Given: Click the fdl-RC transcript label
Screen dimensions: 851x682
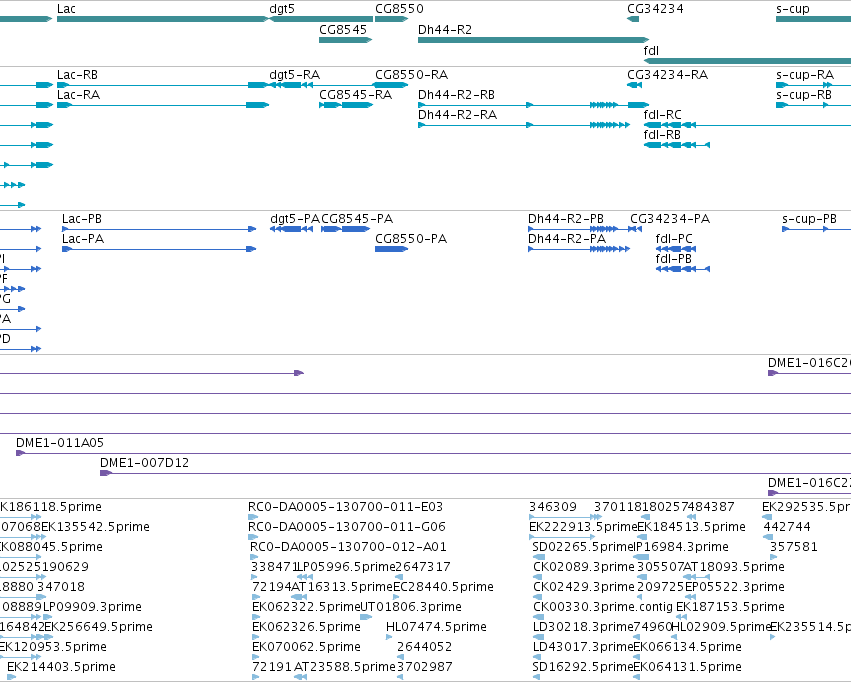Looking at the screenshot, I should point(662,115).
